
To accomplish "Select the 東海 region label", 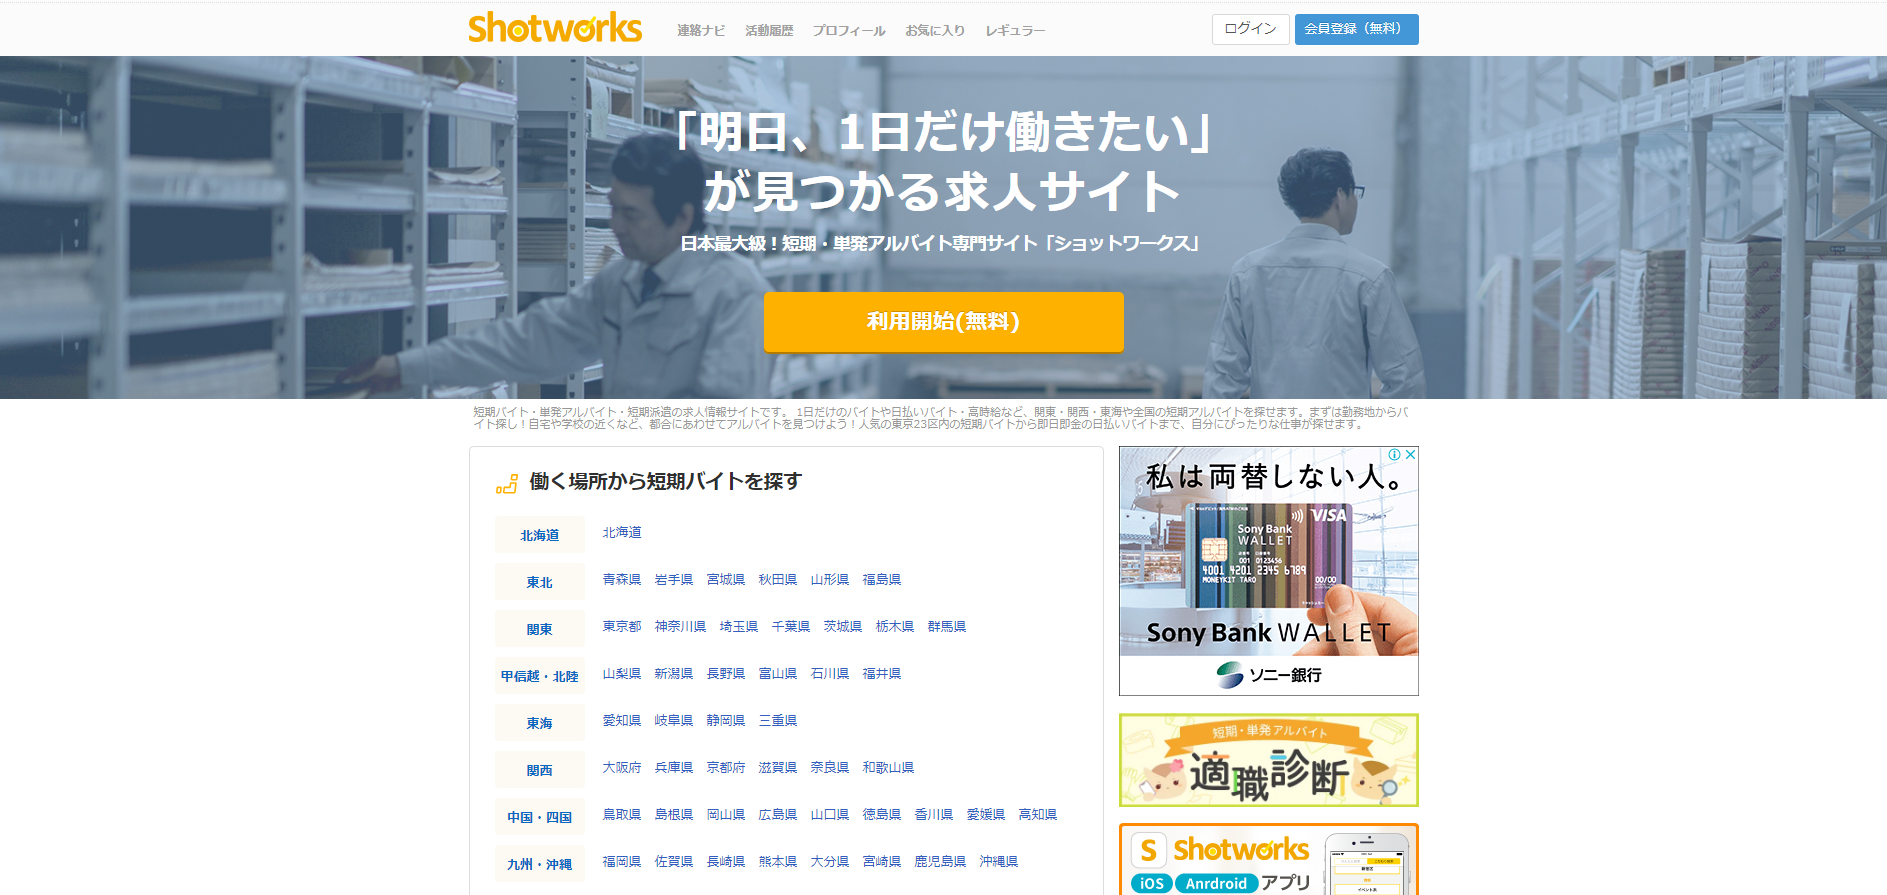I will pyautogui.click(x=540, y=723).
